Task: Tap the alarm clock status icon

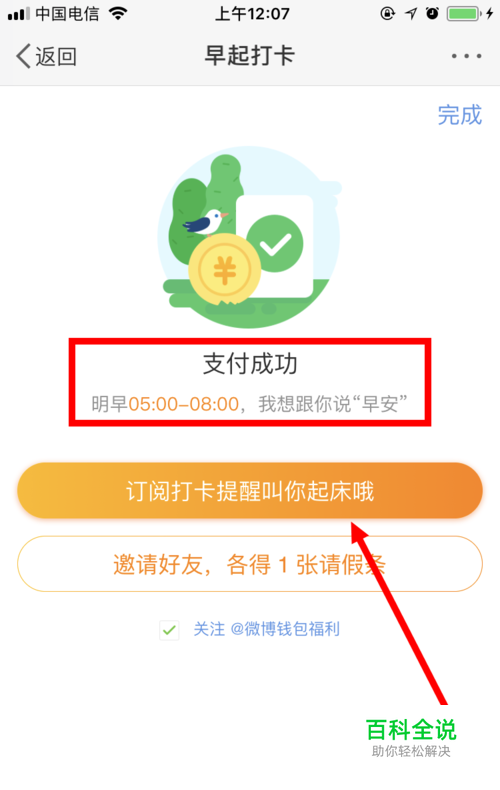Action: click(x=432, y=13)
